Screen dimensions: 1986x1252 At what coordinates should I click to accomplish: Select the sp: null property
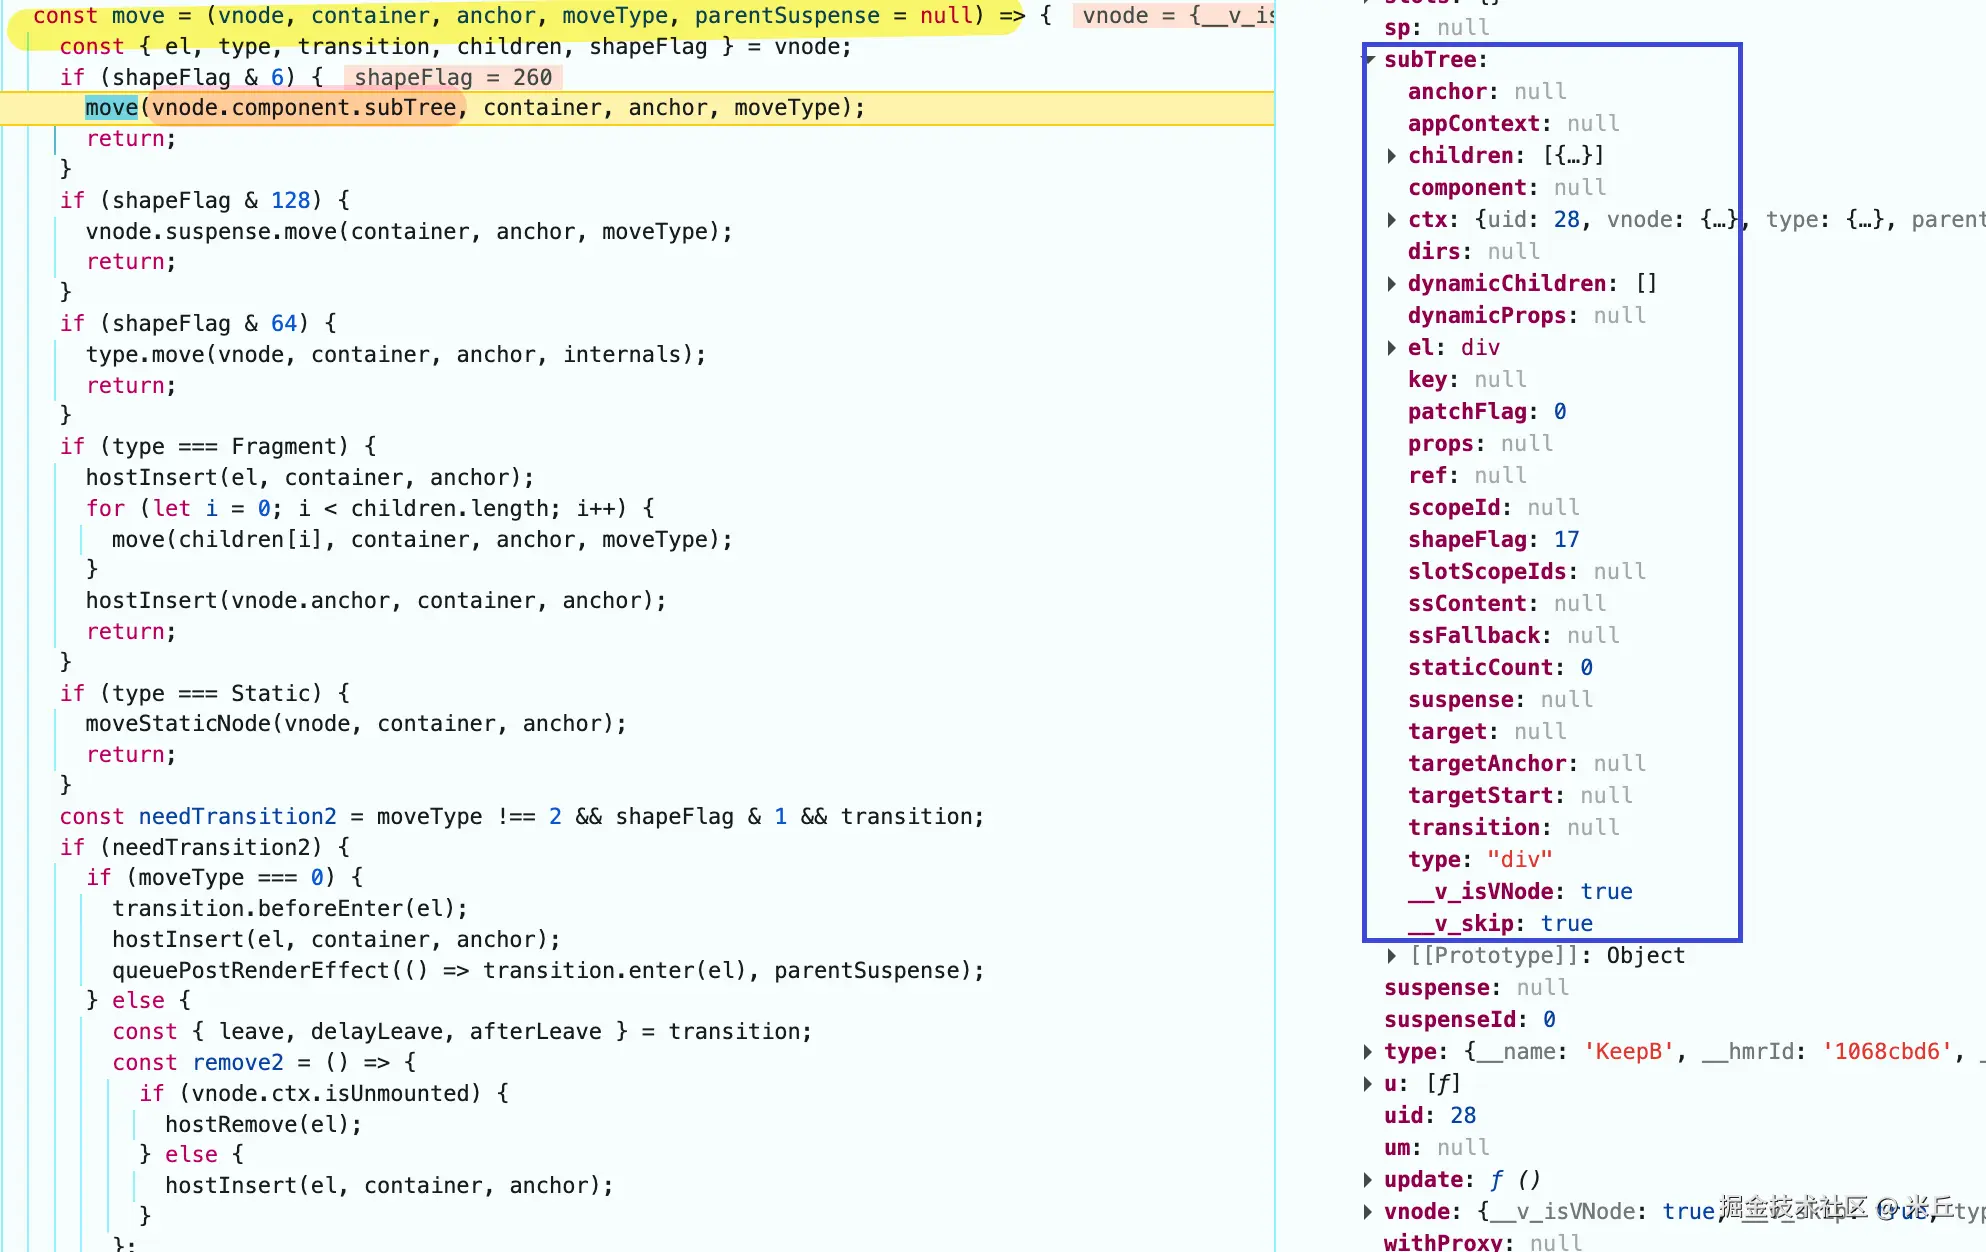tap(1436, 28)
